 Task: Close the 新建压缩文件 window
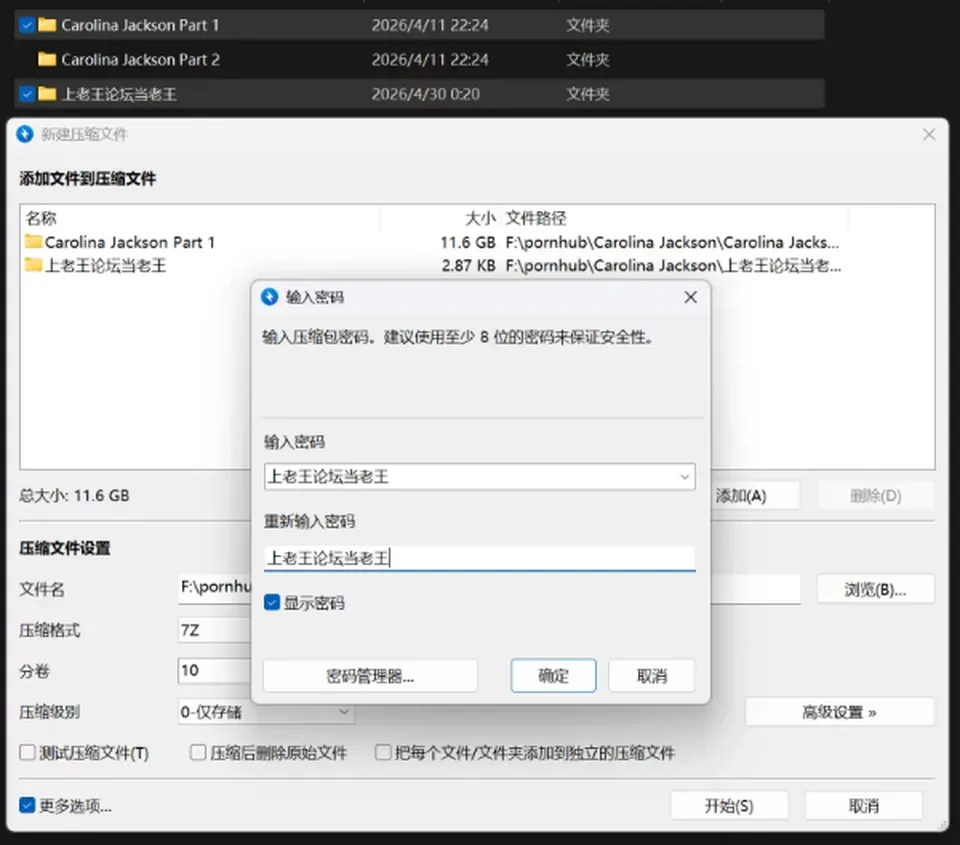pyautogui.click(x=929, y=134)
